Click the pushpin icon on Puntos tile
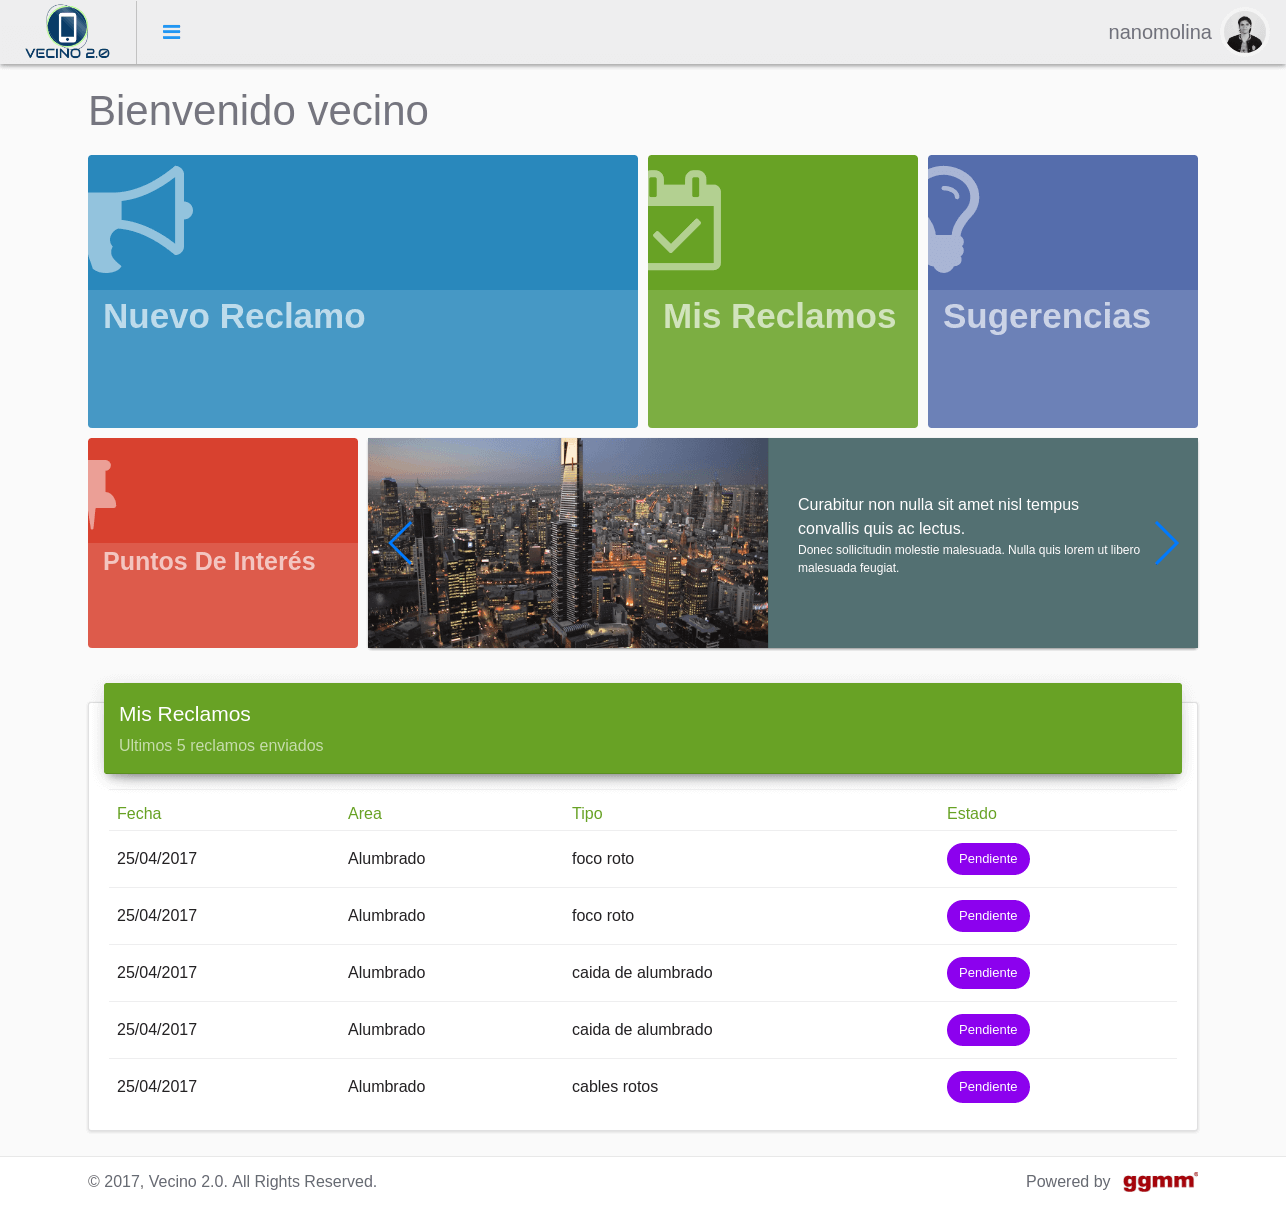Image resolution: width=1286 pixels, height=1216 pixels. click(x=102, y=492)
